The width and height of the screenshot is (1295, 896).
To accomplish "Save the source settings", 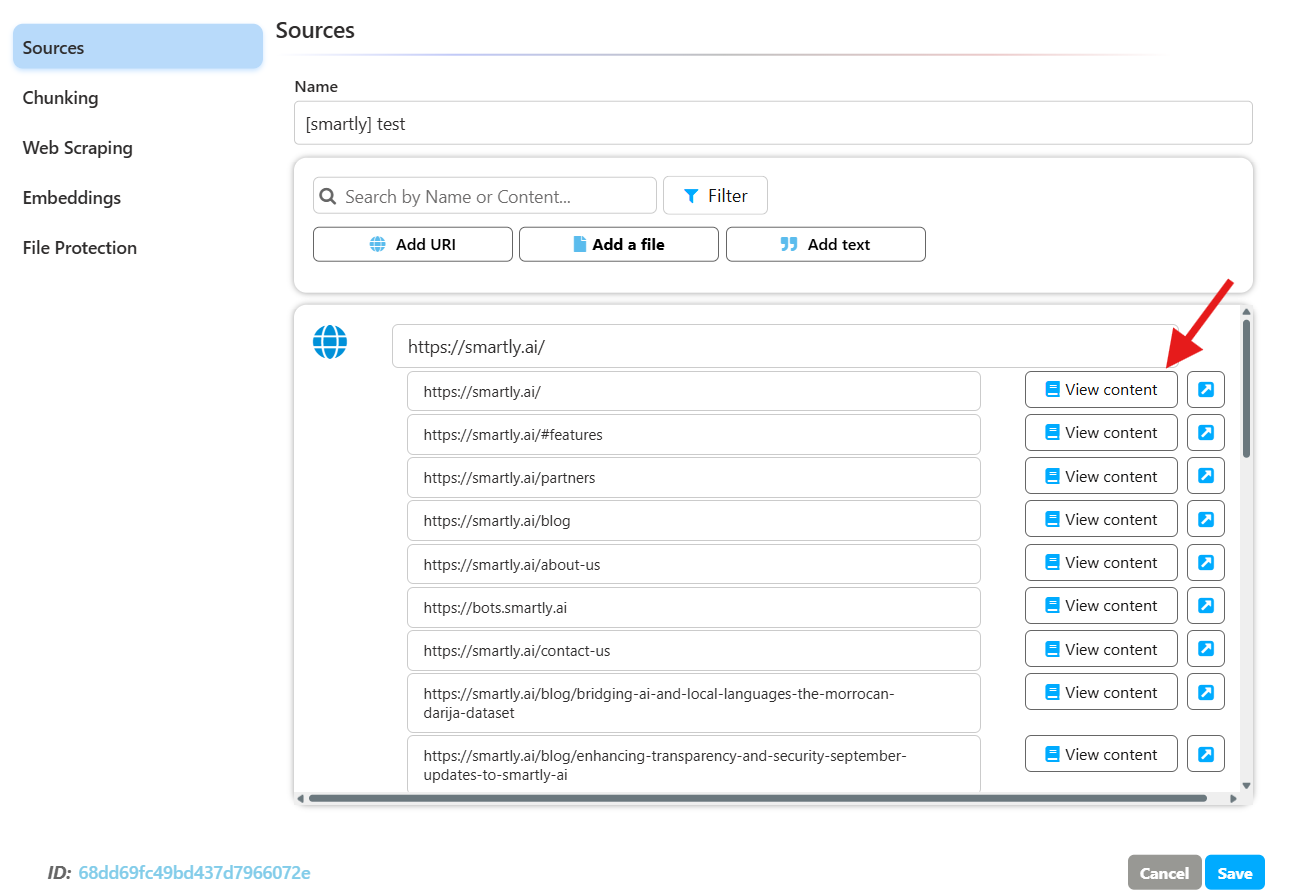I will coord(1235,873).
